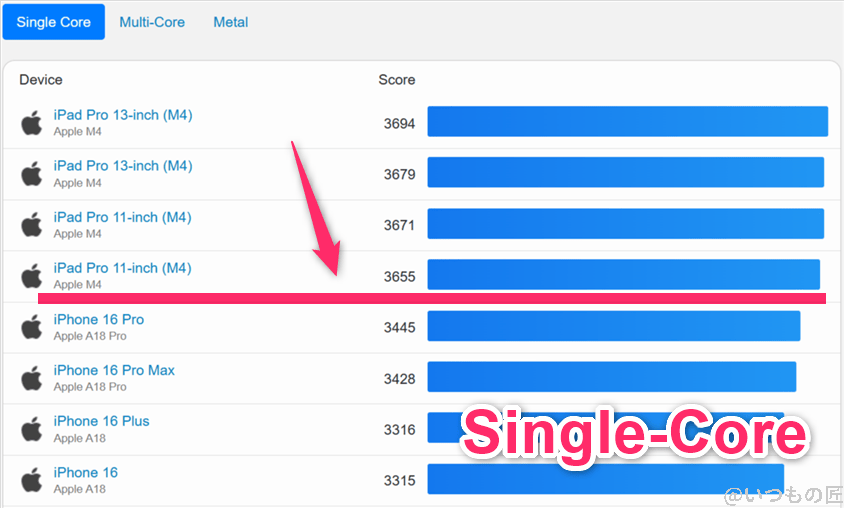Click Apple logo in the 3655 score row

(x=32, y=275)
